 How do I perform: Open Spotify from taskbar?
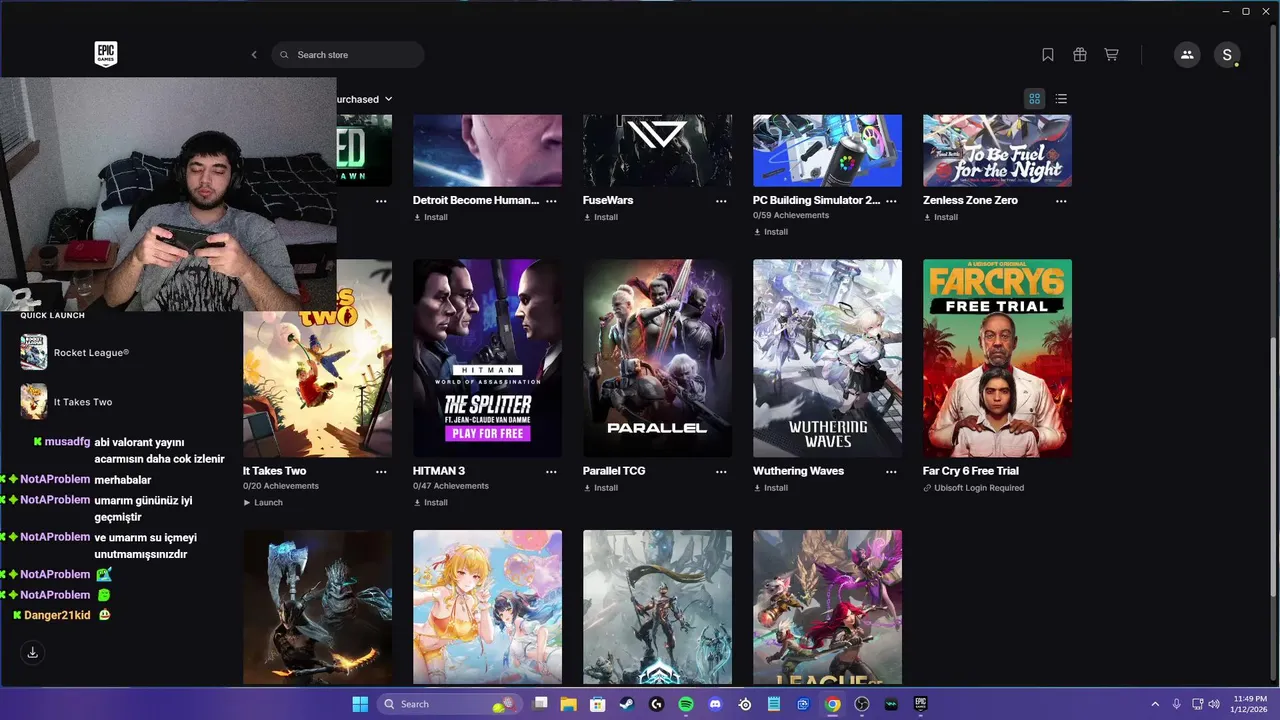(x=686, y=704)
